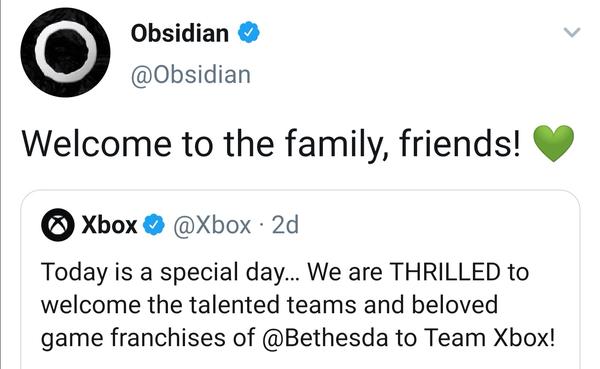600x369 pixels.
Task: Click Xbox's blue verified badge
Action: pos(154,225)
